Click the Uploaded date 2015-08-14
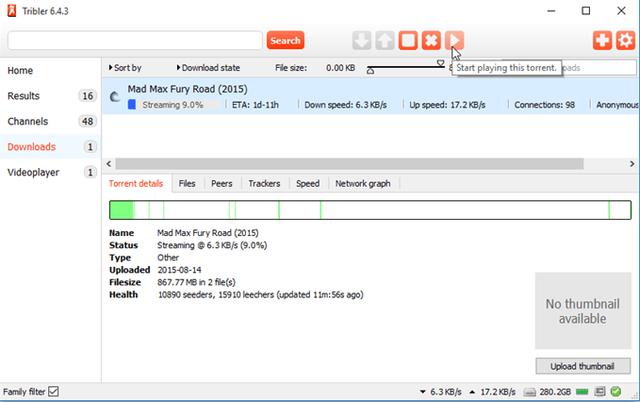The image size is (640, 402). pos(179,270)
